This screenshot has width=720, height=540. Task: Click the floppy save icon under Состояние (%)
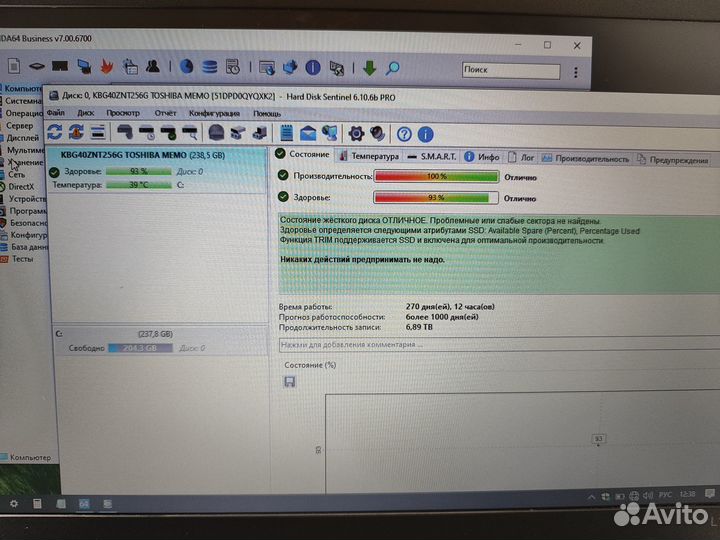[290, 382]
